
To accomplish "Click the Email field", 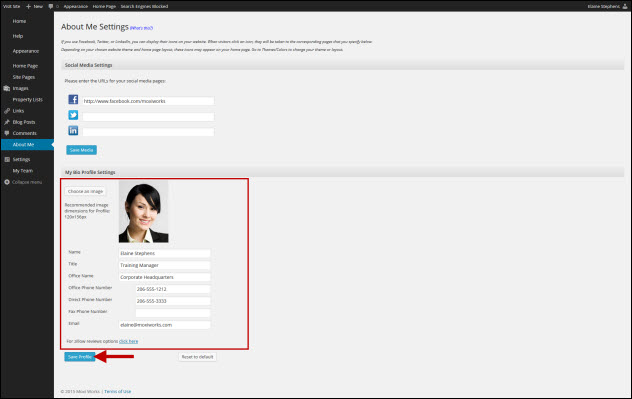I will coord(164,324).
